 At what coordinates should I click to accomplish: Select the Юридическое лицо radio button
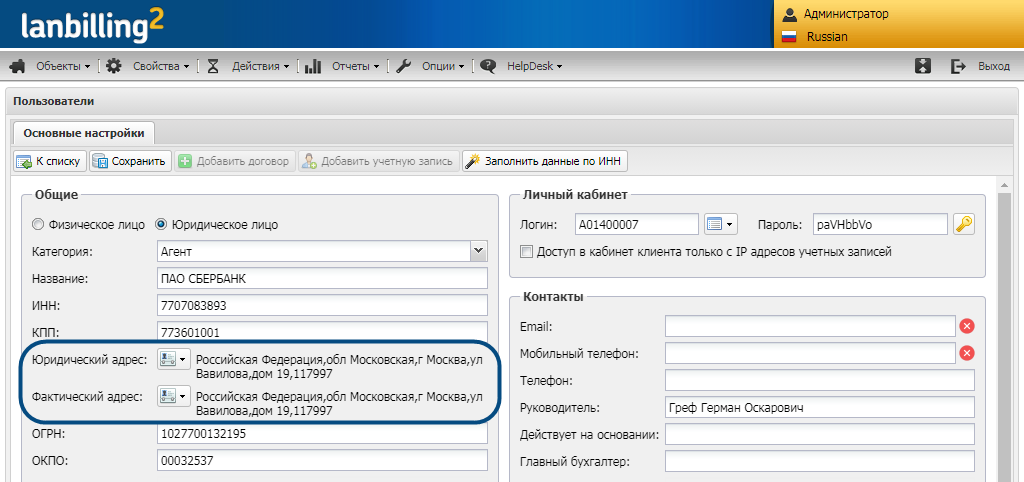[x=160, y=225]
